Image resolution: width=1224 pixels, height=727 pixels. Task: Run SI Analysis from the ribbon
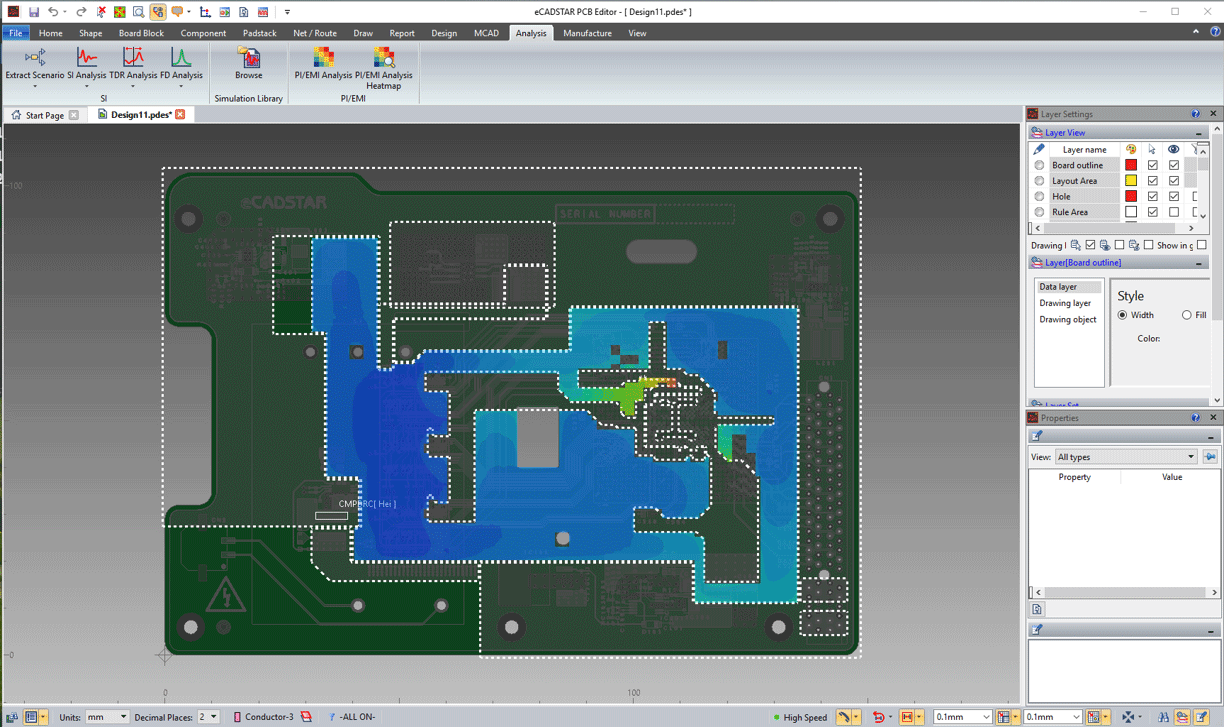87,65
